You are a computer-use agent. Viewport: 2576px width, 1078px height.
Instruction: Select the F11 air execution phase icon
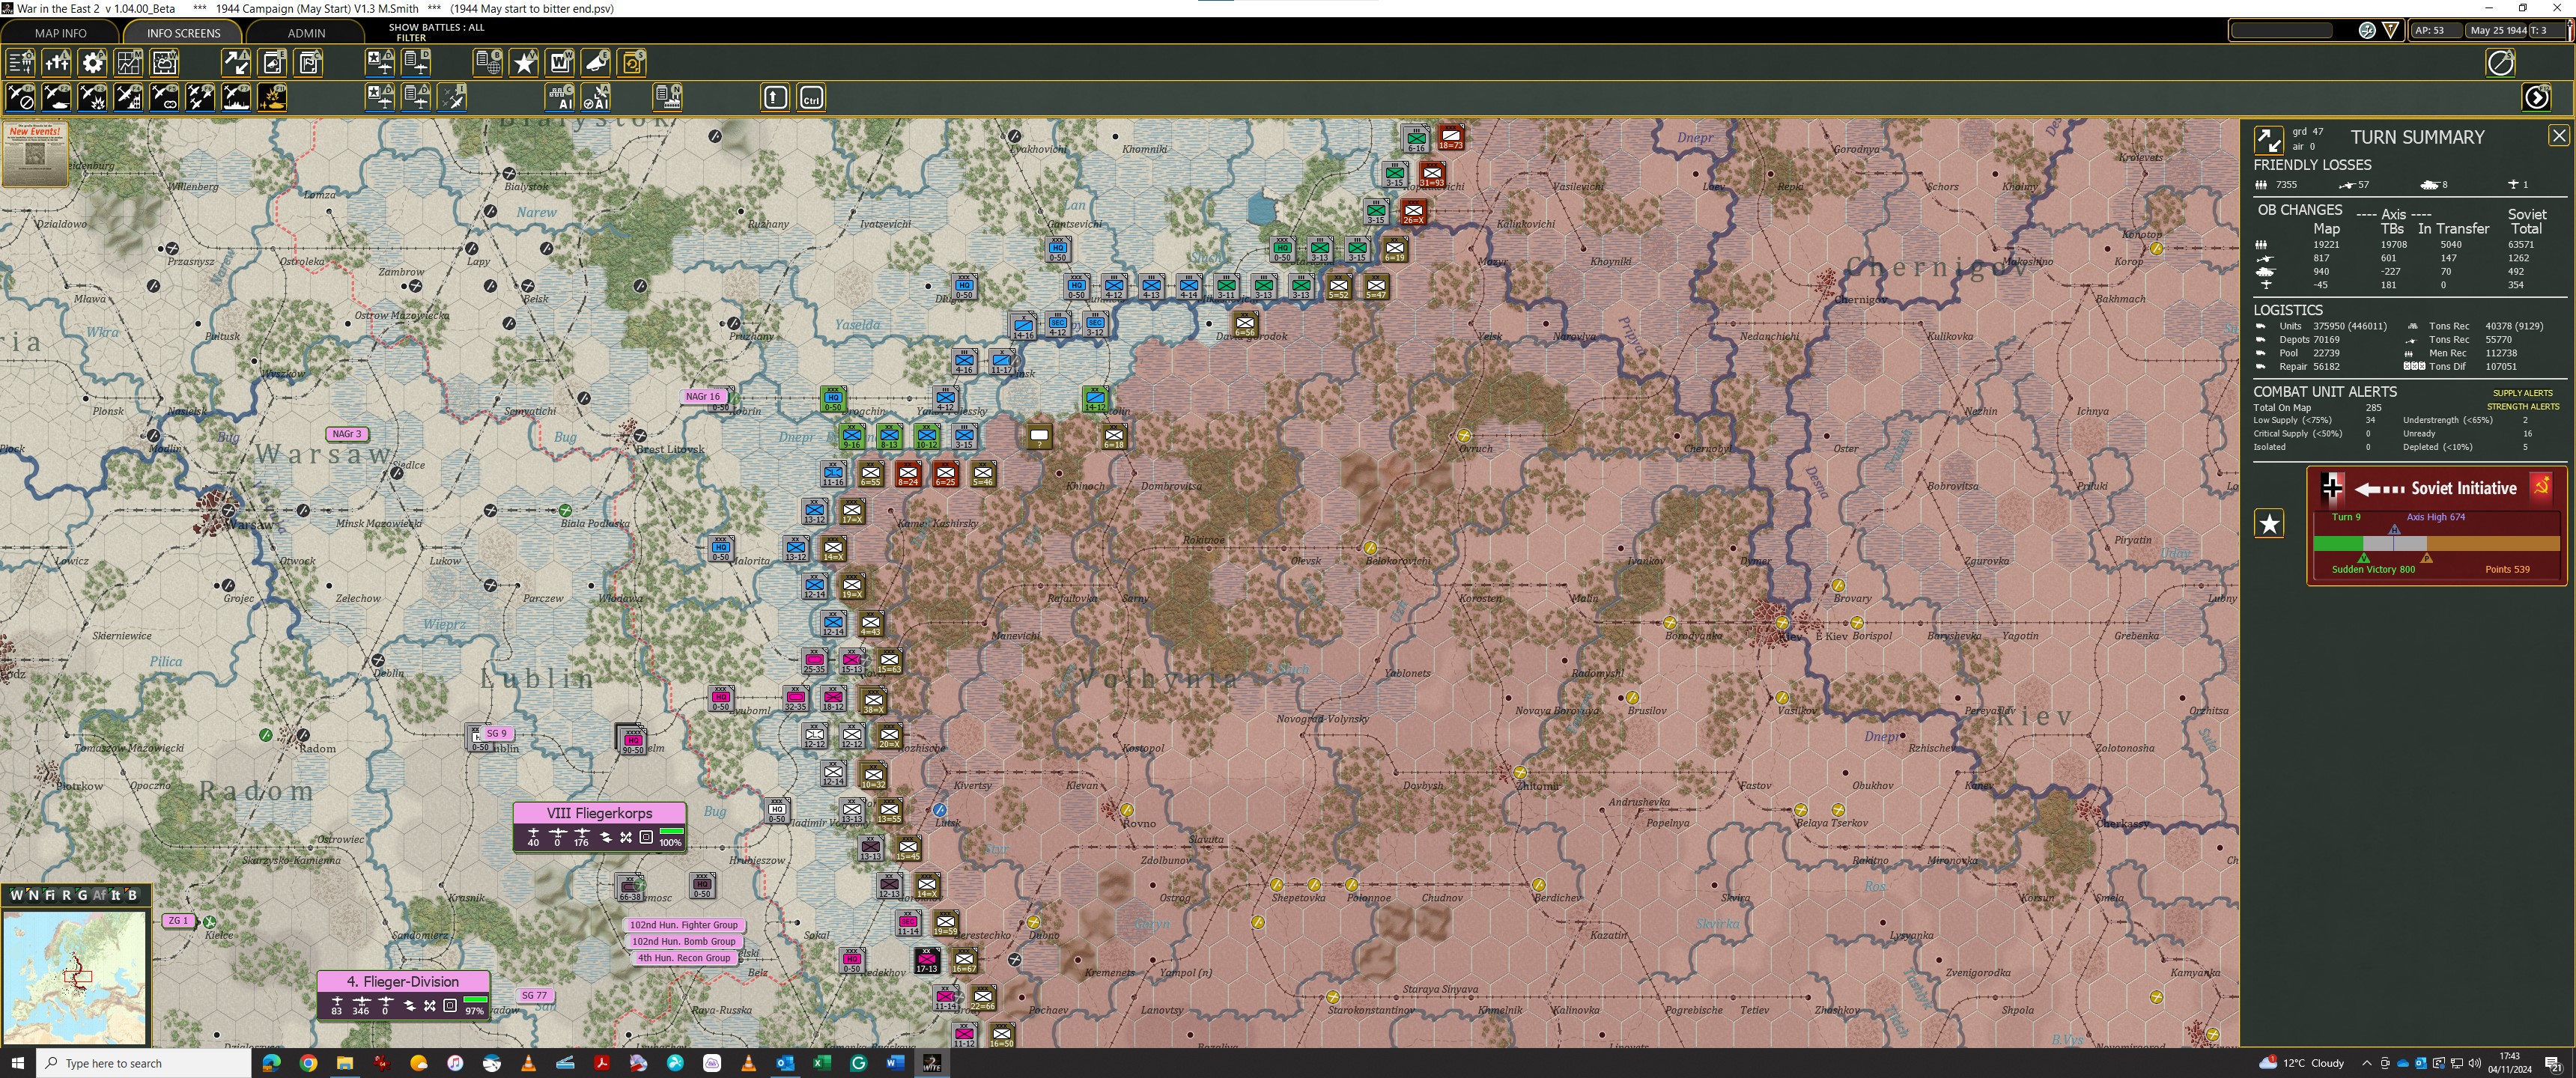[272, 97]
